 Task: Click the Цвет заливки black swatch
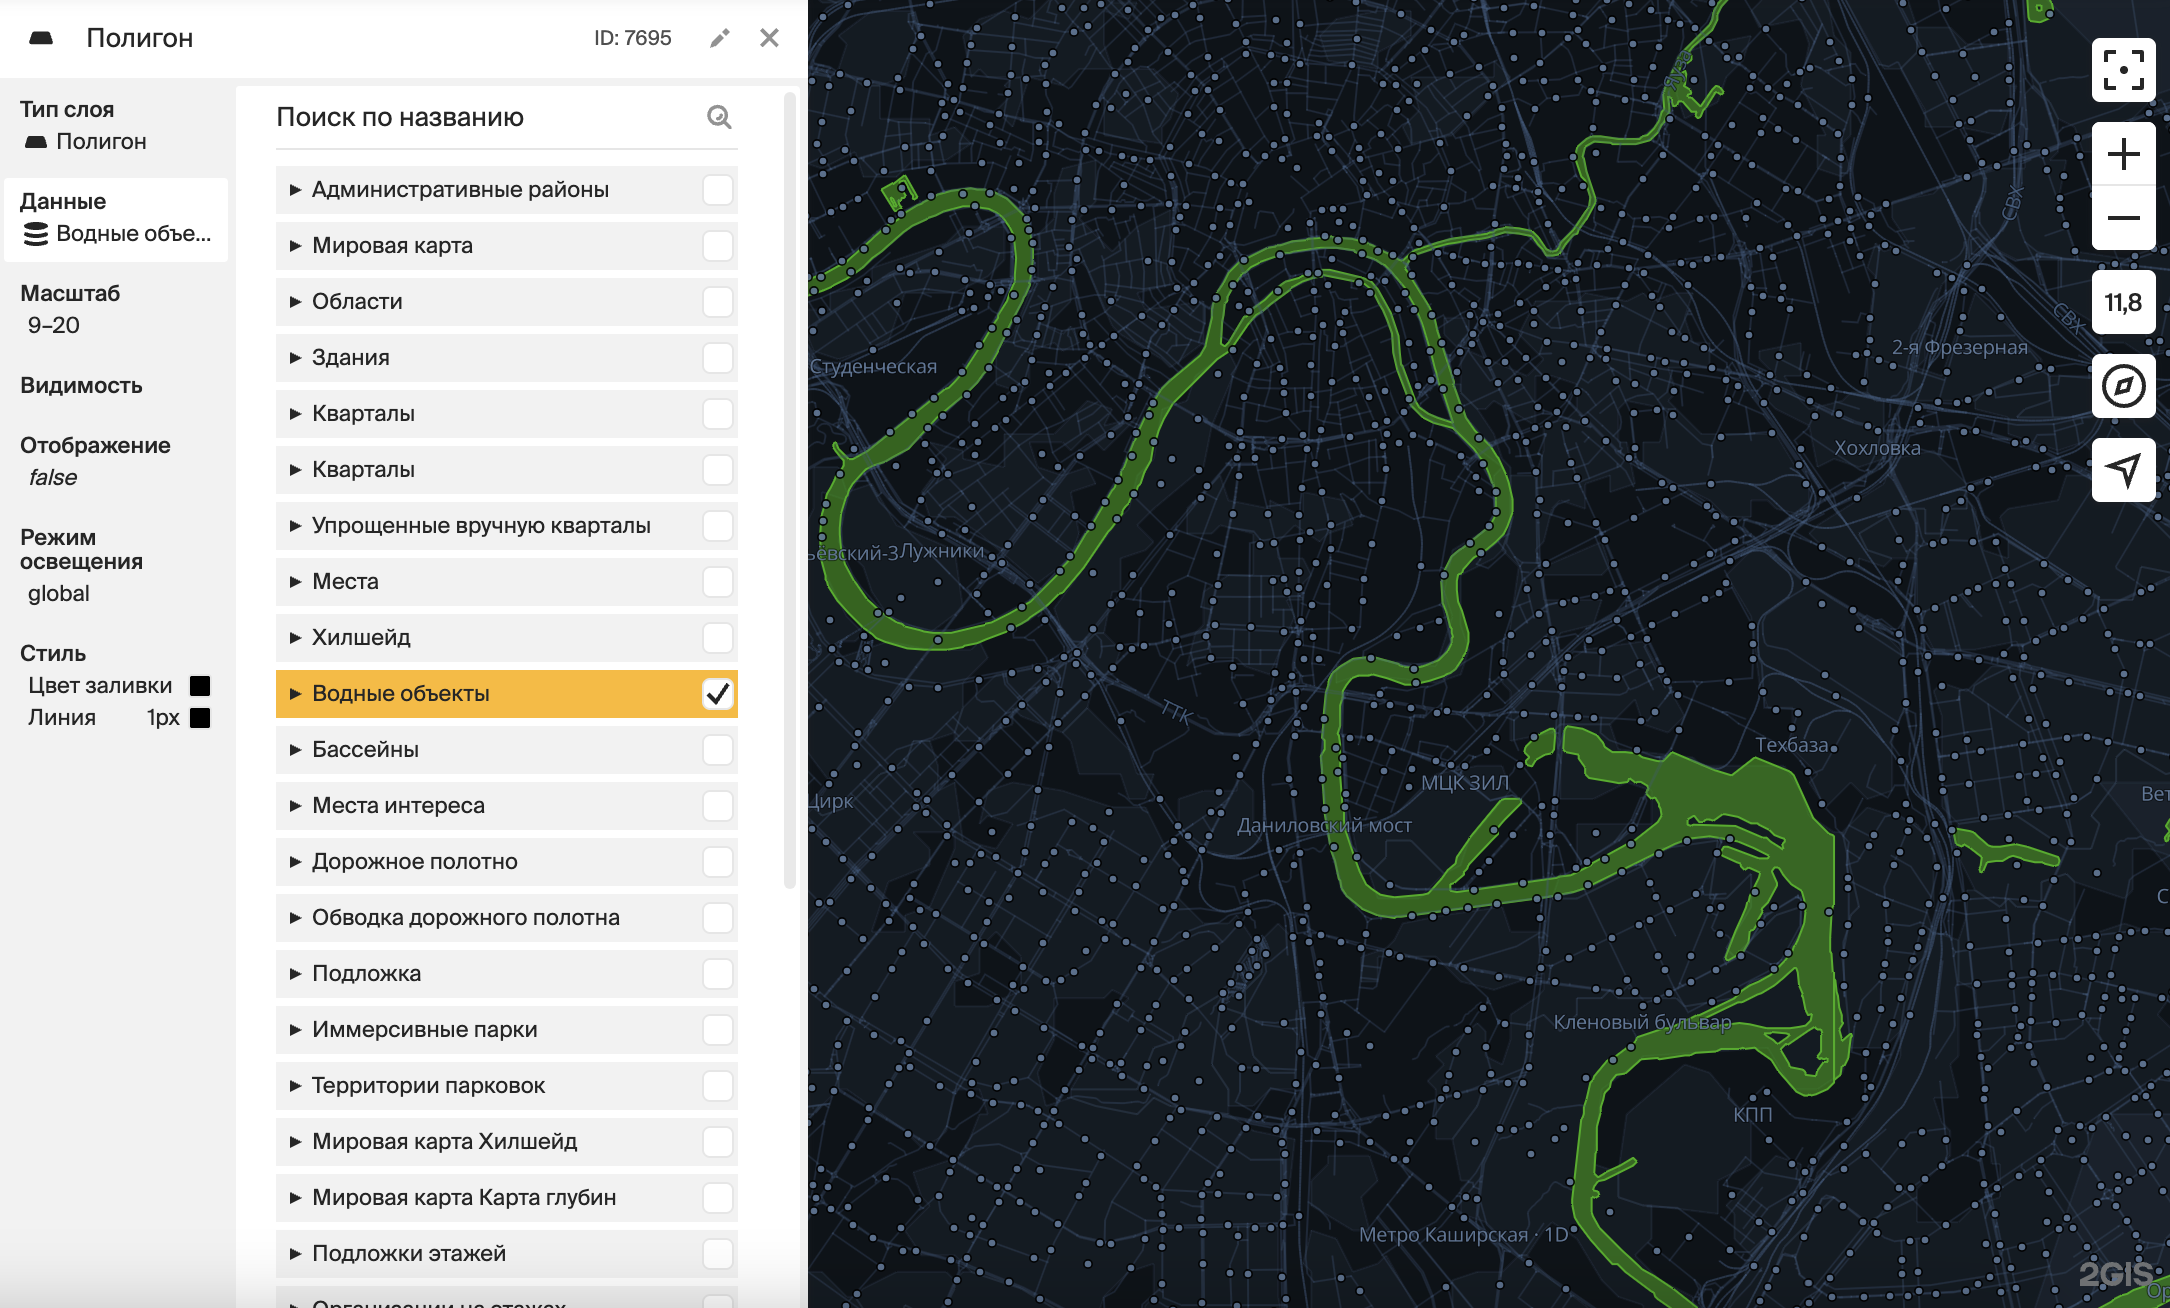[x=200, y=686]
